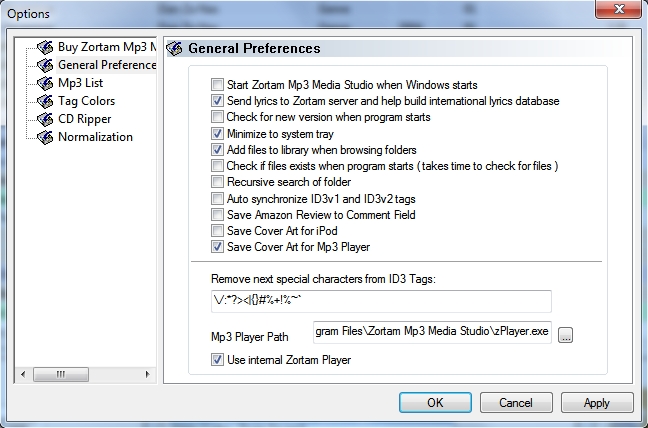The image size is (648, 428).
Task: Click the Normalization tree icon
Action: coord(43,137)
